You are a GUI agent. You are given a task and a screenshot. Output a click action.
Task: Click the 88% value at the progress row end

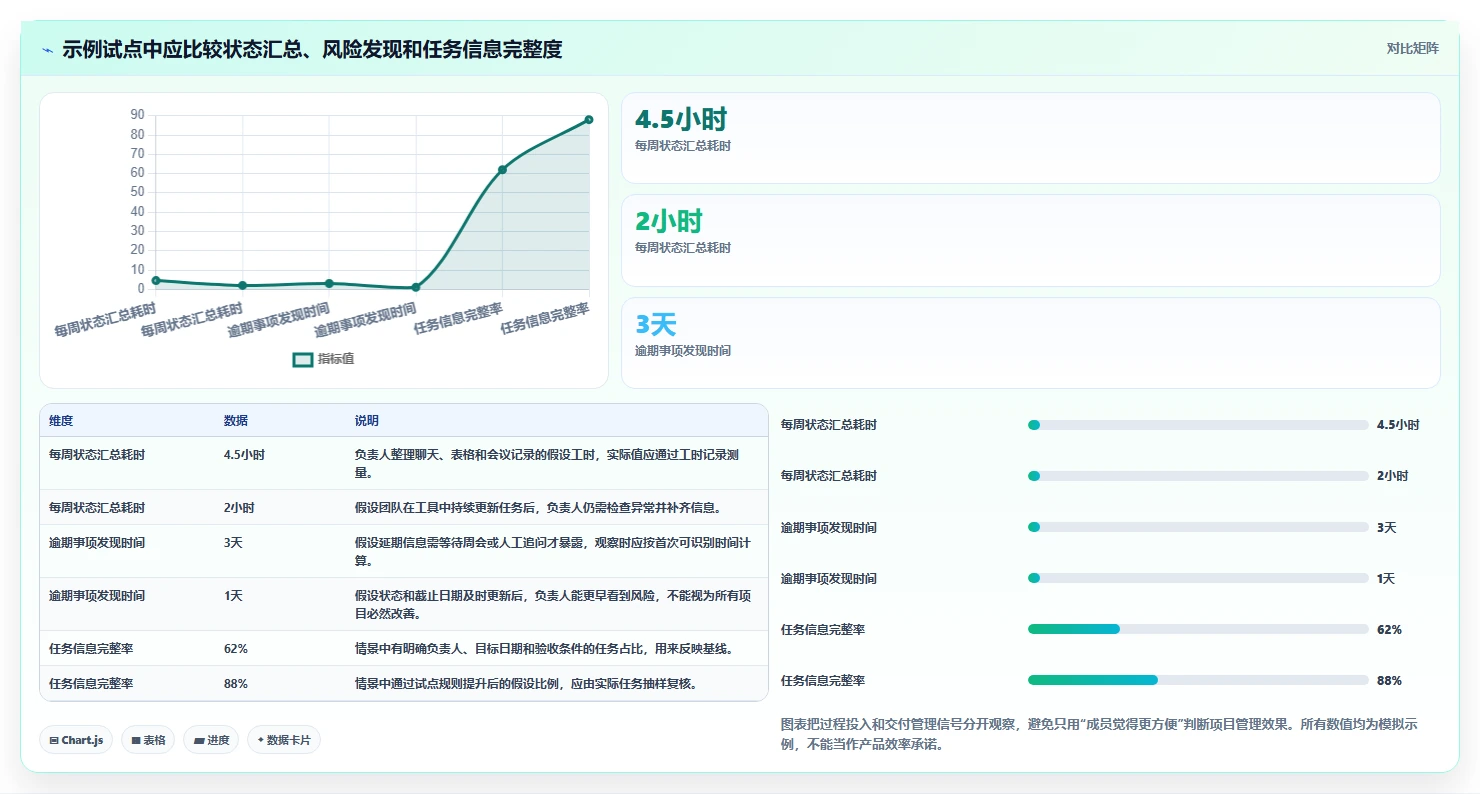(1389, 680)
